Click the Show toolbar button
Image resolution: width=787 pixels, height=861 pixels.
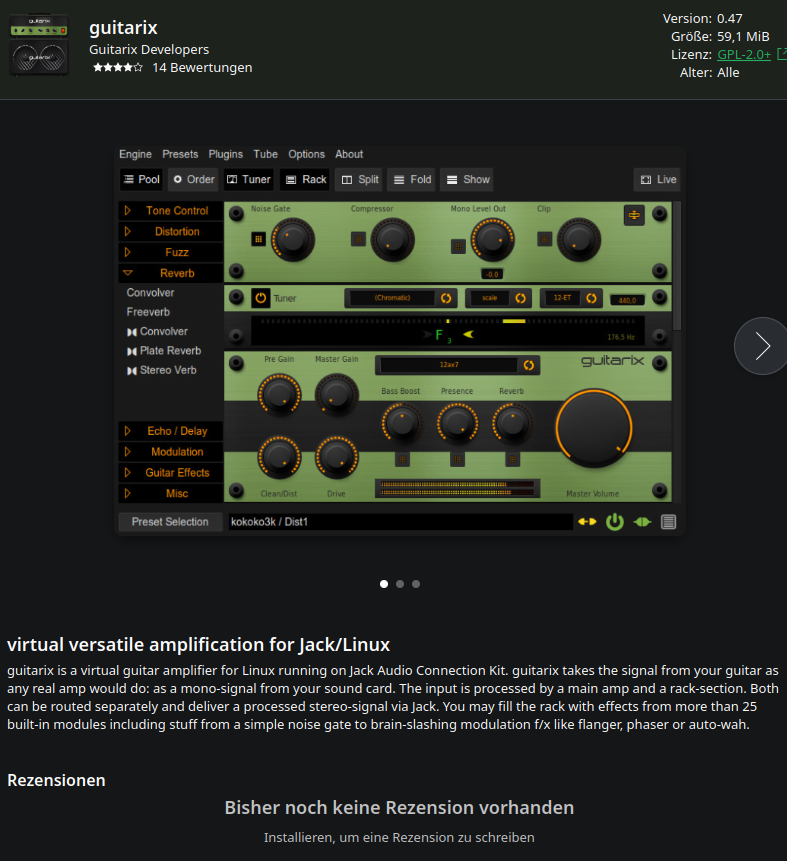(x=467, y=180)
